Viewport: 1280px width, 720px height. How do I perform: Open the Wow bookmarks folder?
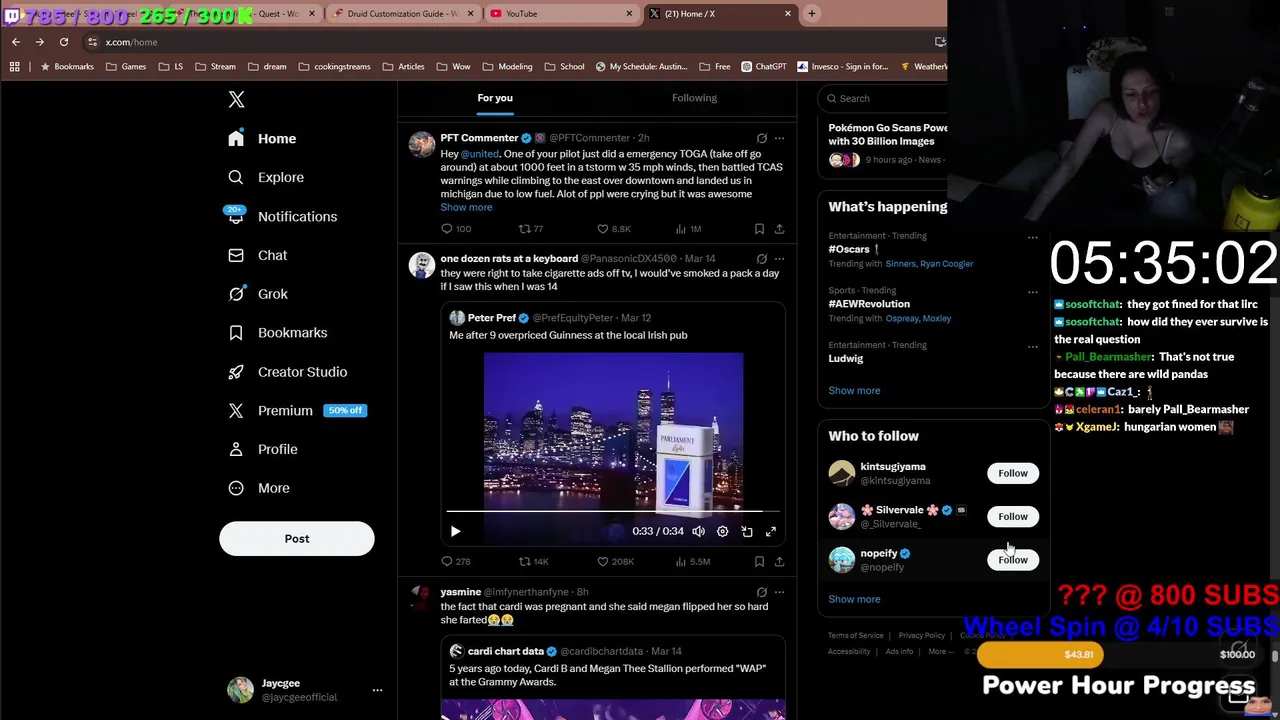pyautogui.click(x=453, y=67)
